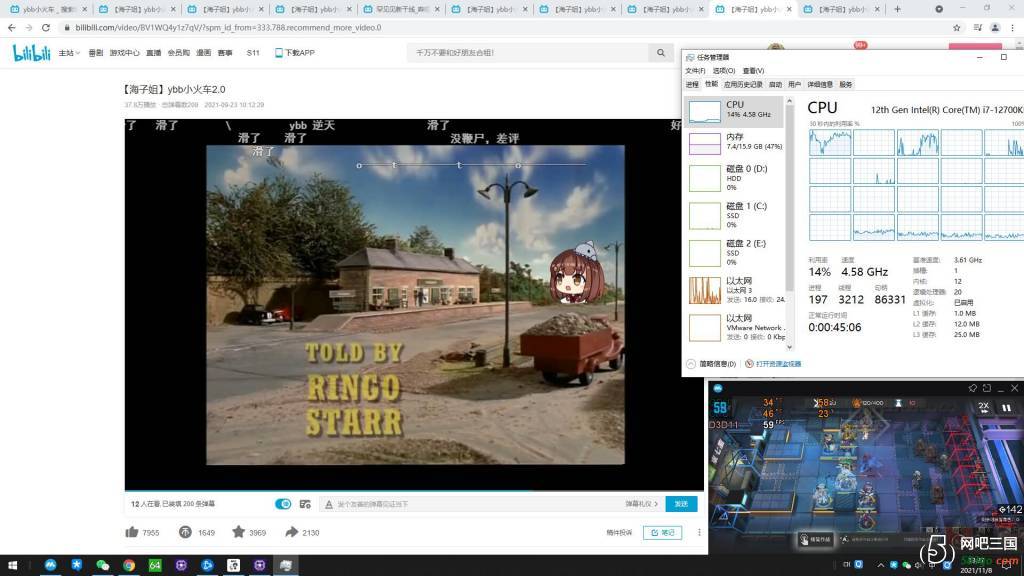Select CPU in performance sidebar
The image size is (1024, 576).
tap(735, 110)
